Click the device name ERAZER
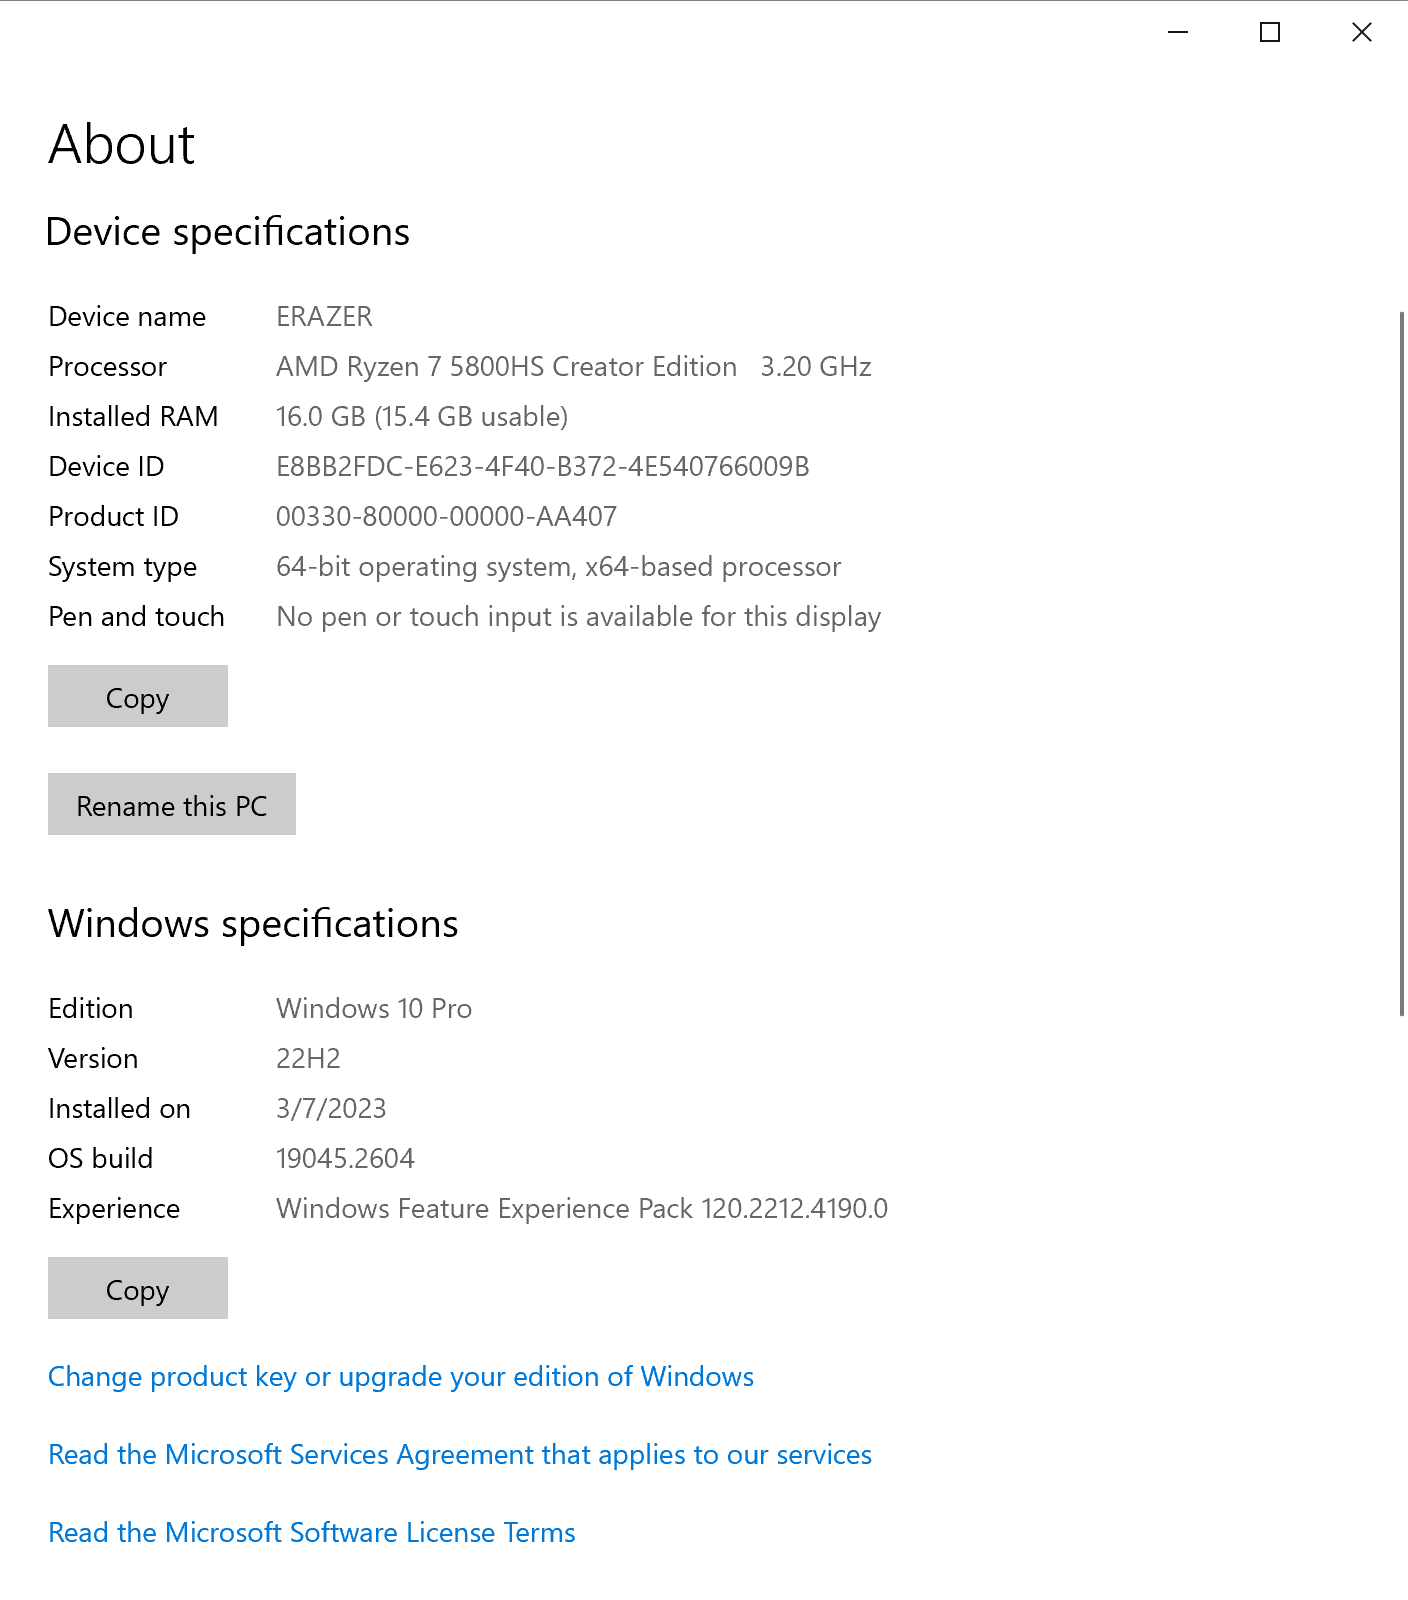 click(324, 317)
